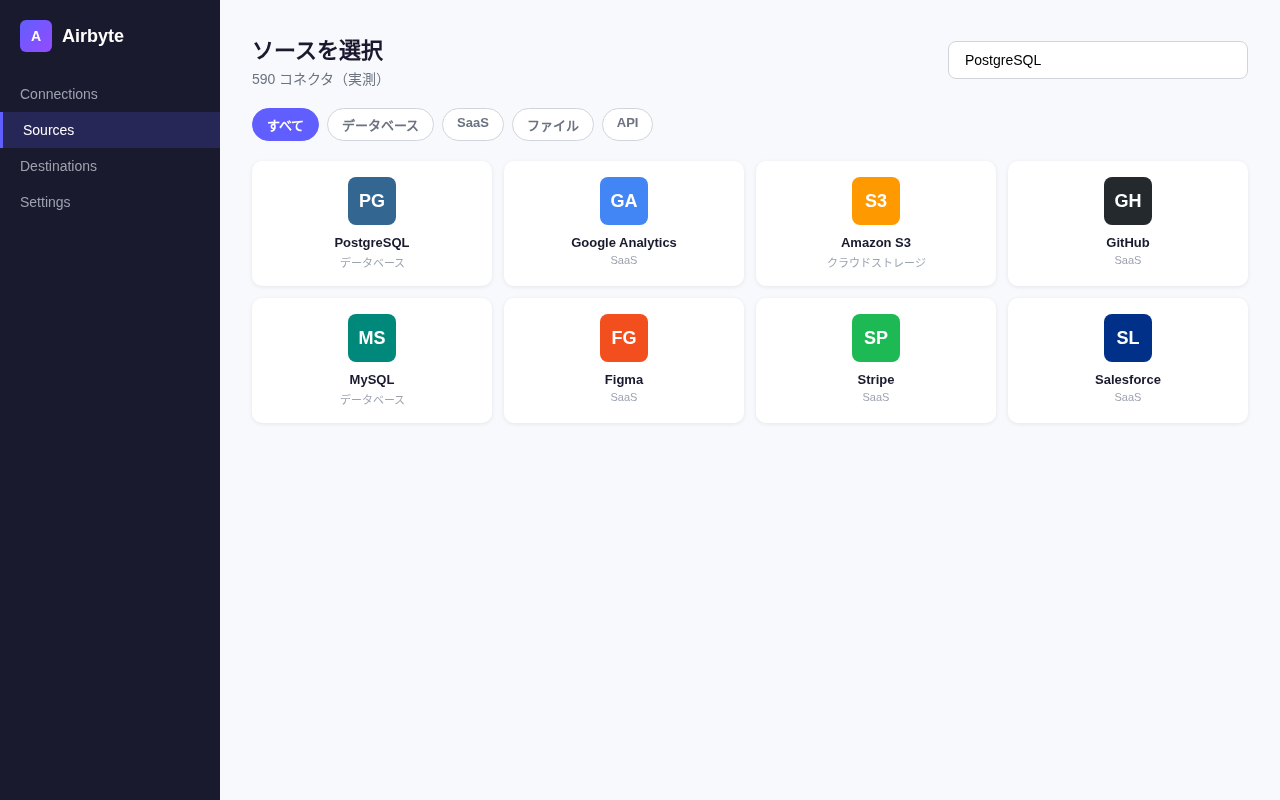This screenshot has width=1280, height=800.
Task: Click the Stripe card name
Action: [876, 379]
